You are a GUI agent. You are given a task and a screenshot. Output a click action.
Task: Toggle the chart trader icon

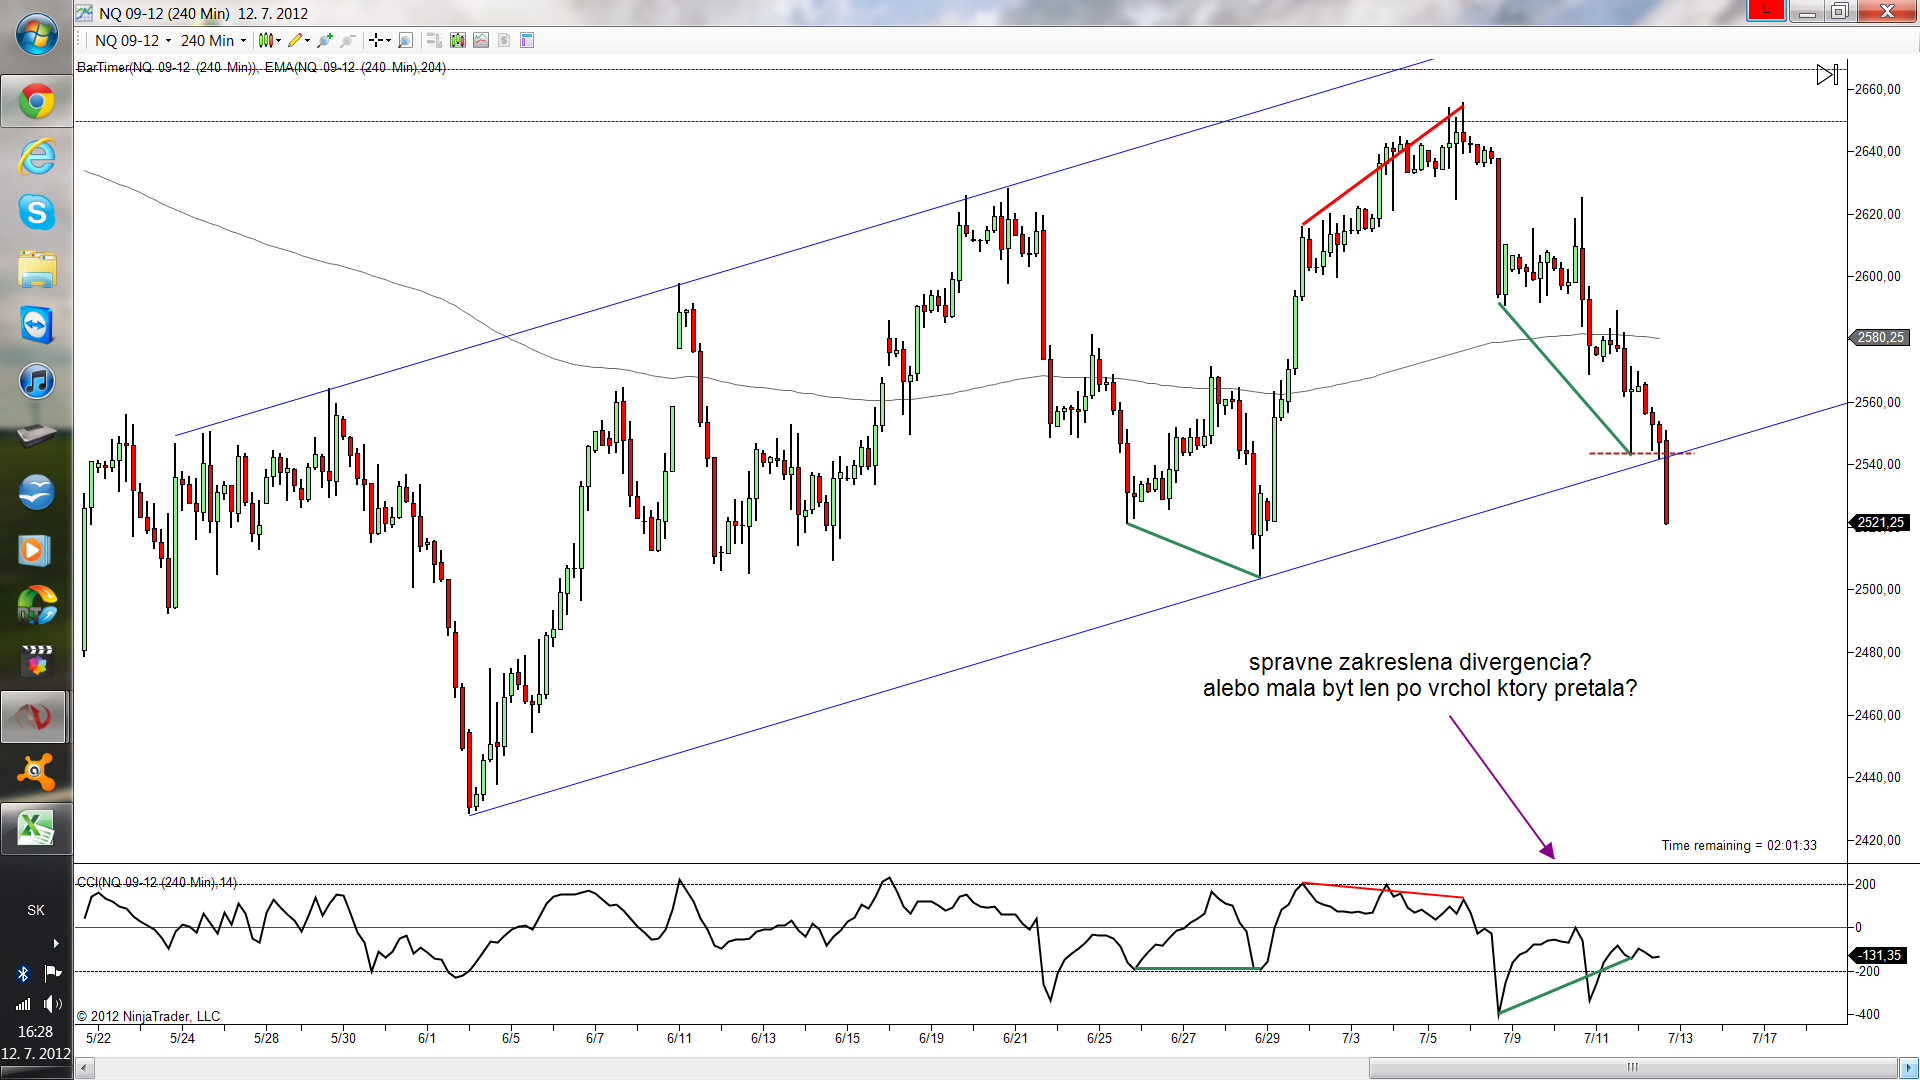click(434, 40)
